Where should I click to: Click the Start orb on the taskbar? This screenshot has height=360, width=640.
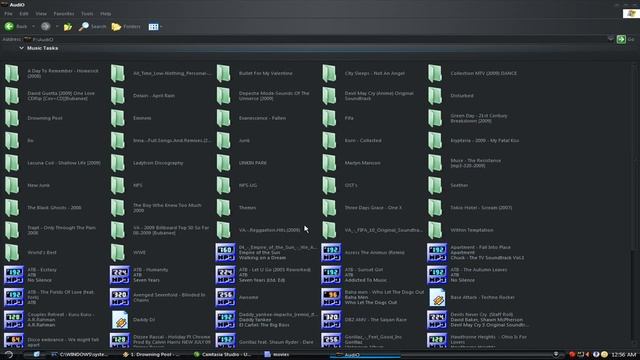click(8, 355)
